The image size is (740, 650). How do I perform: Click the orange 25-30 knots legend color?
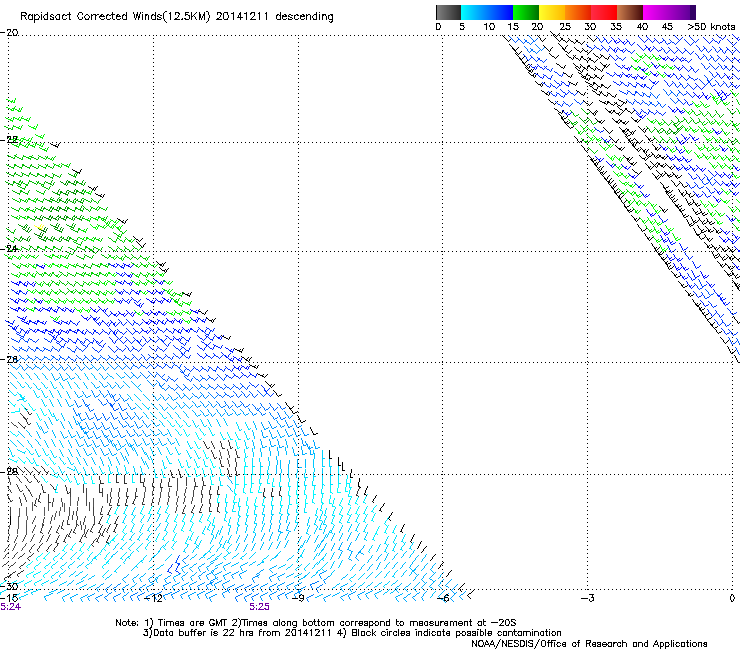578,12
